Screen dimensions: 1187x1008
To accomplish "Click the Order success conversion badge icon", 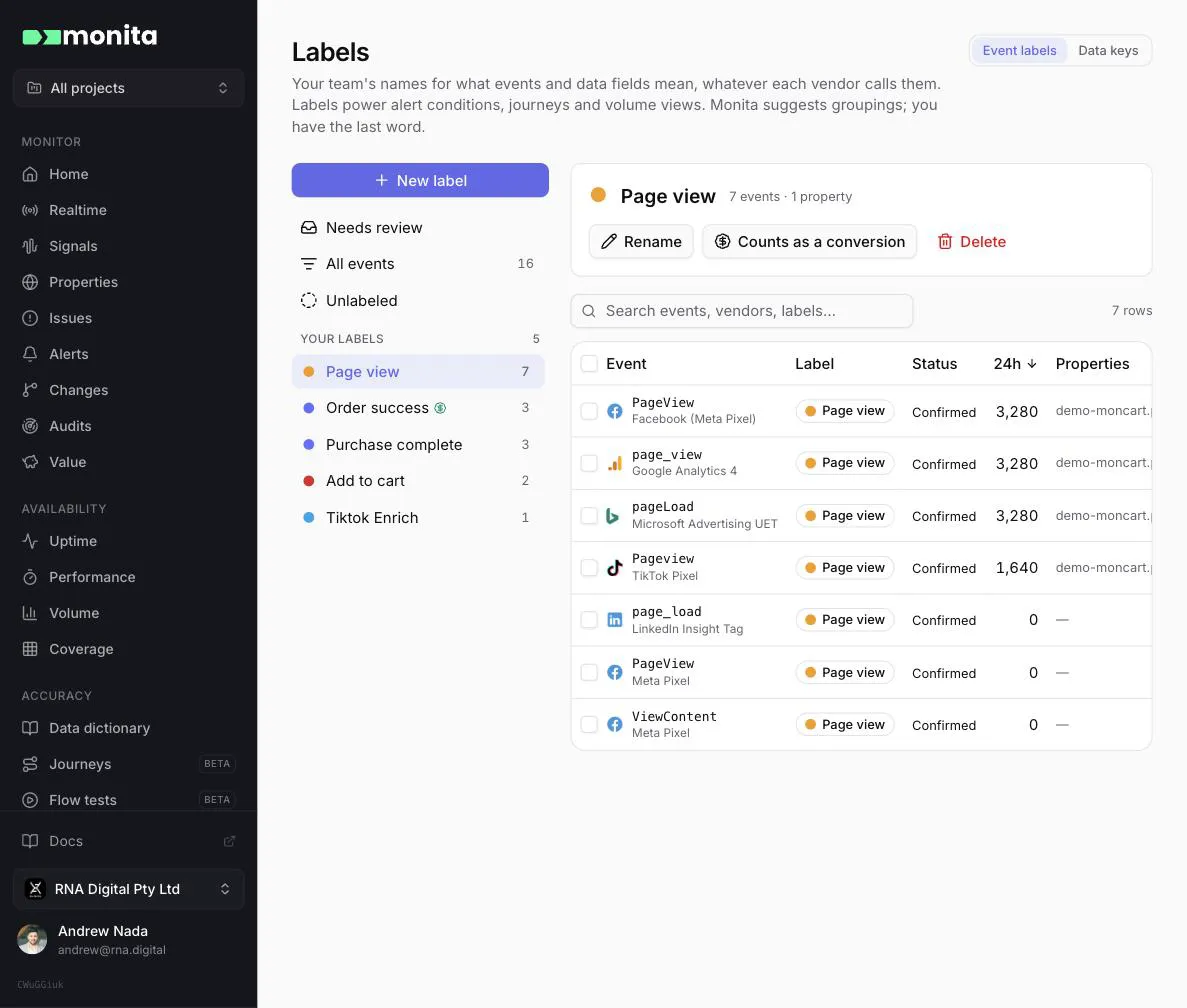I will (x=440, y=408).
